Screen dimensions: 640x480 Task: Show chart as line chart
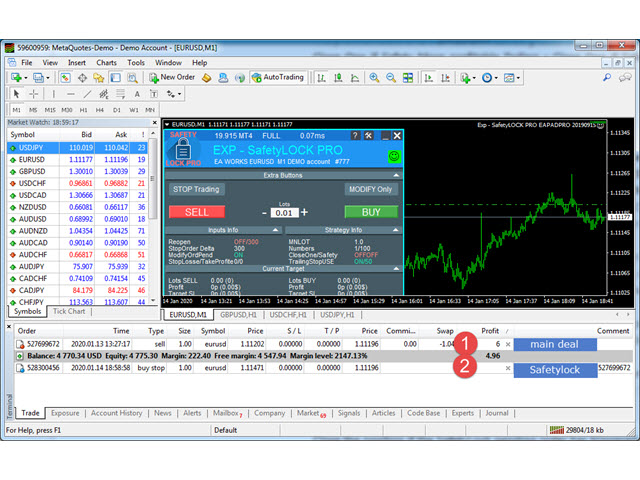tap(355, 78)
